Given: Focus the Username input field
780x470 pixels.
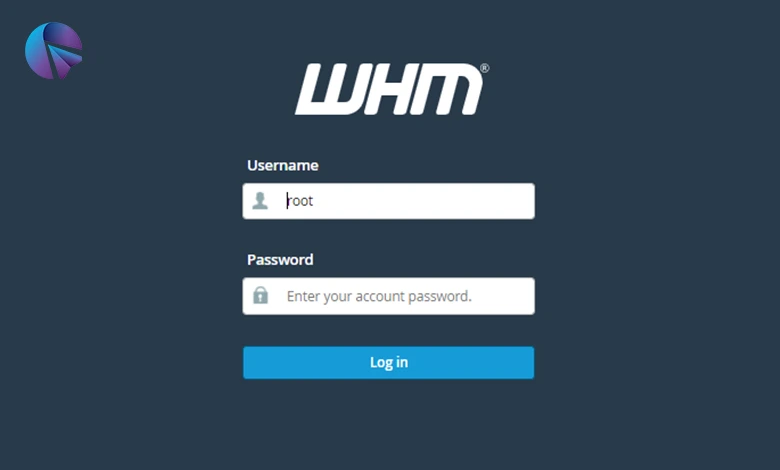Looking at the screenshot, I should click(x=389, y=201).
